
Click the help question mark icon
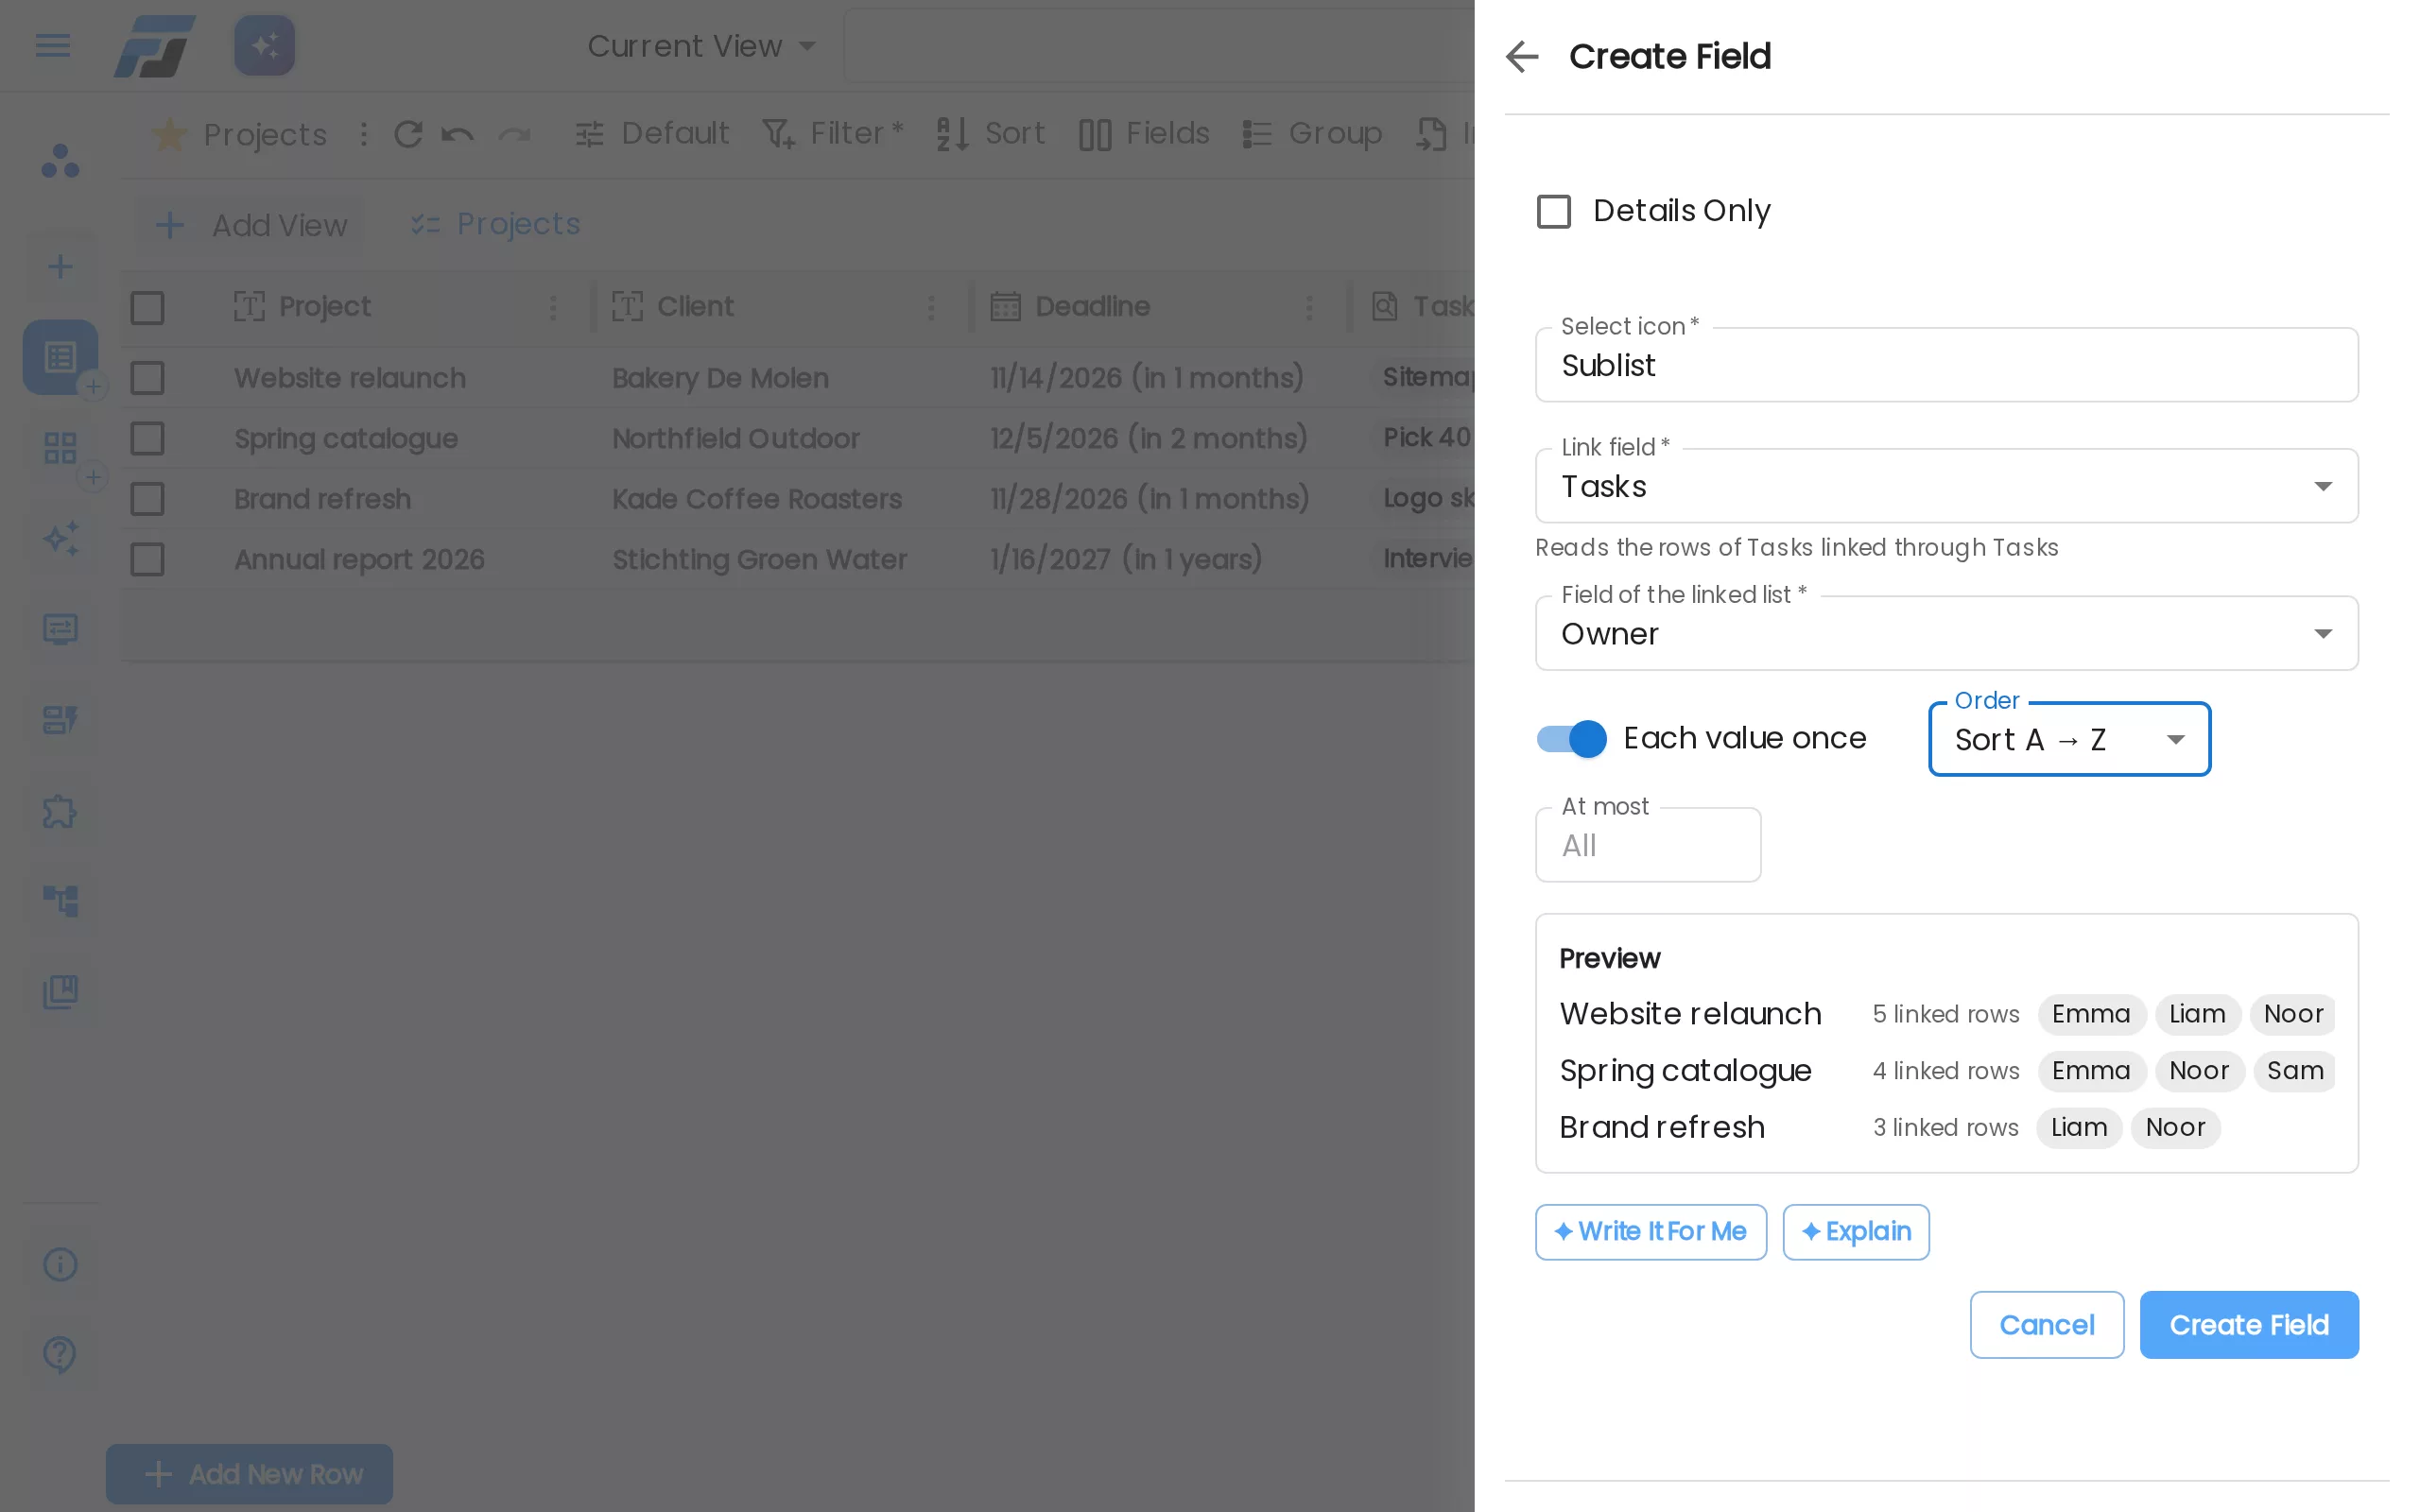click(60, 1354)
